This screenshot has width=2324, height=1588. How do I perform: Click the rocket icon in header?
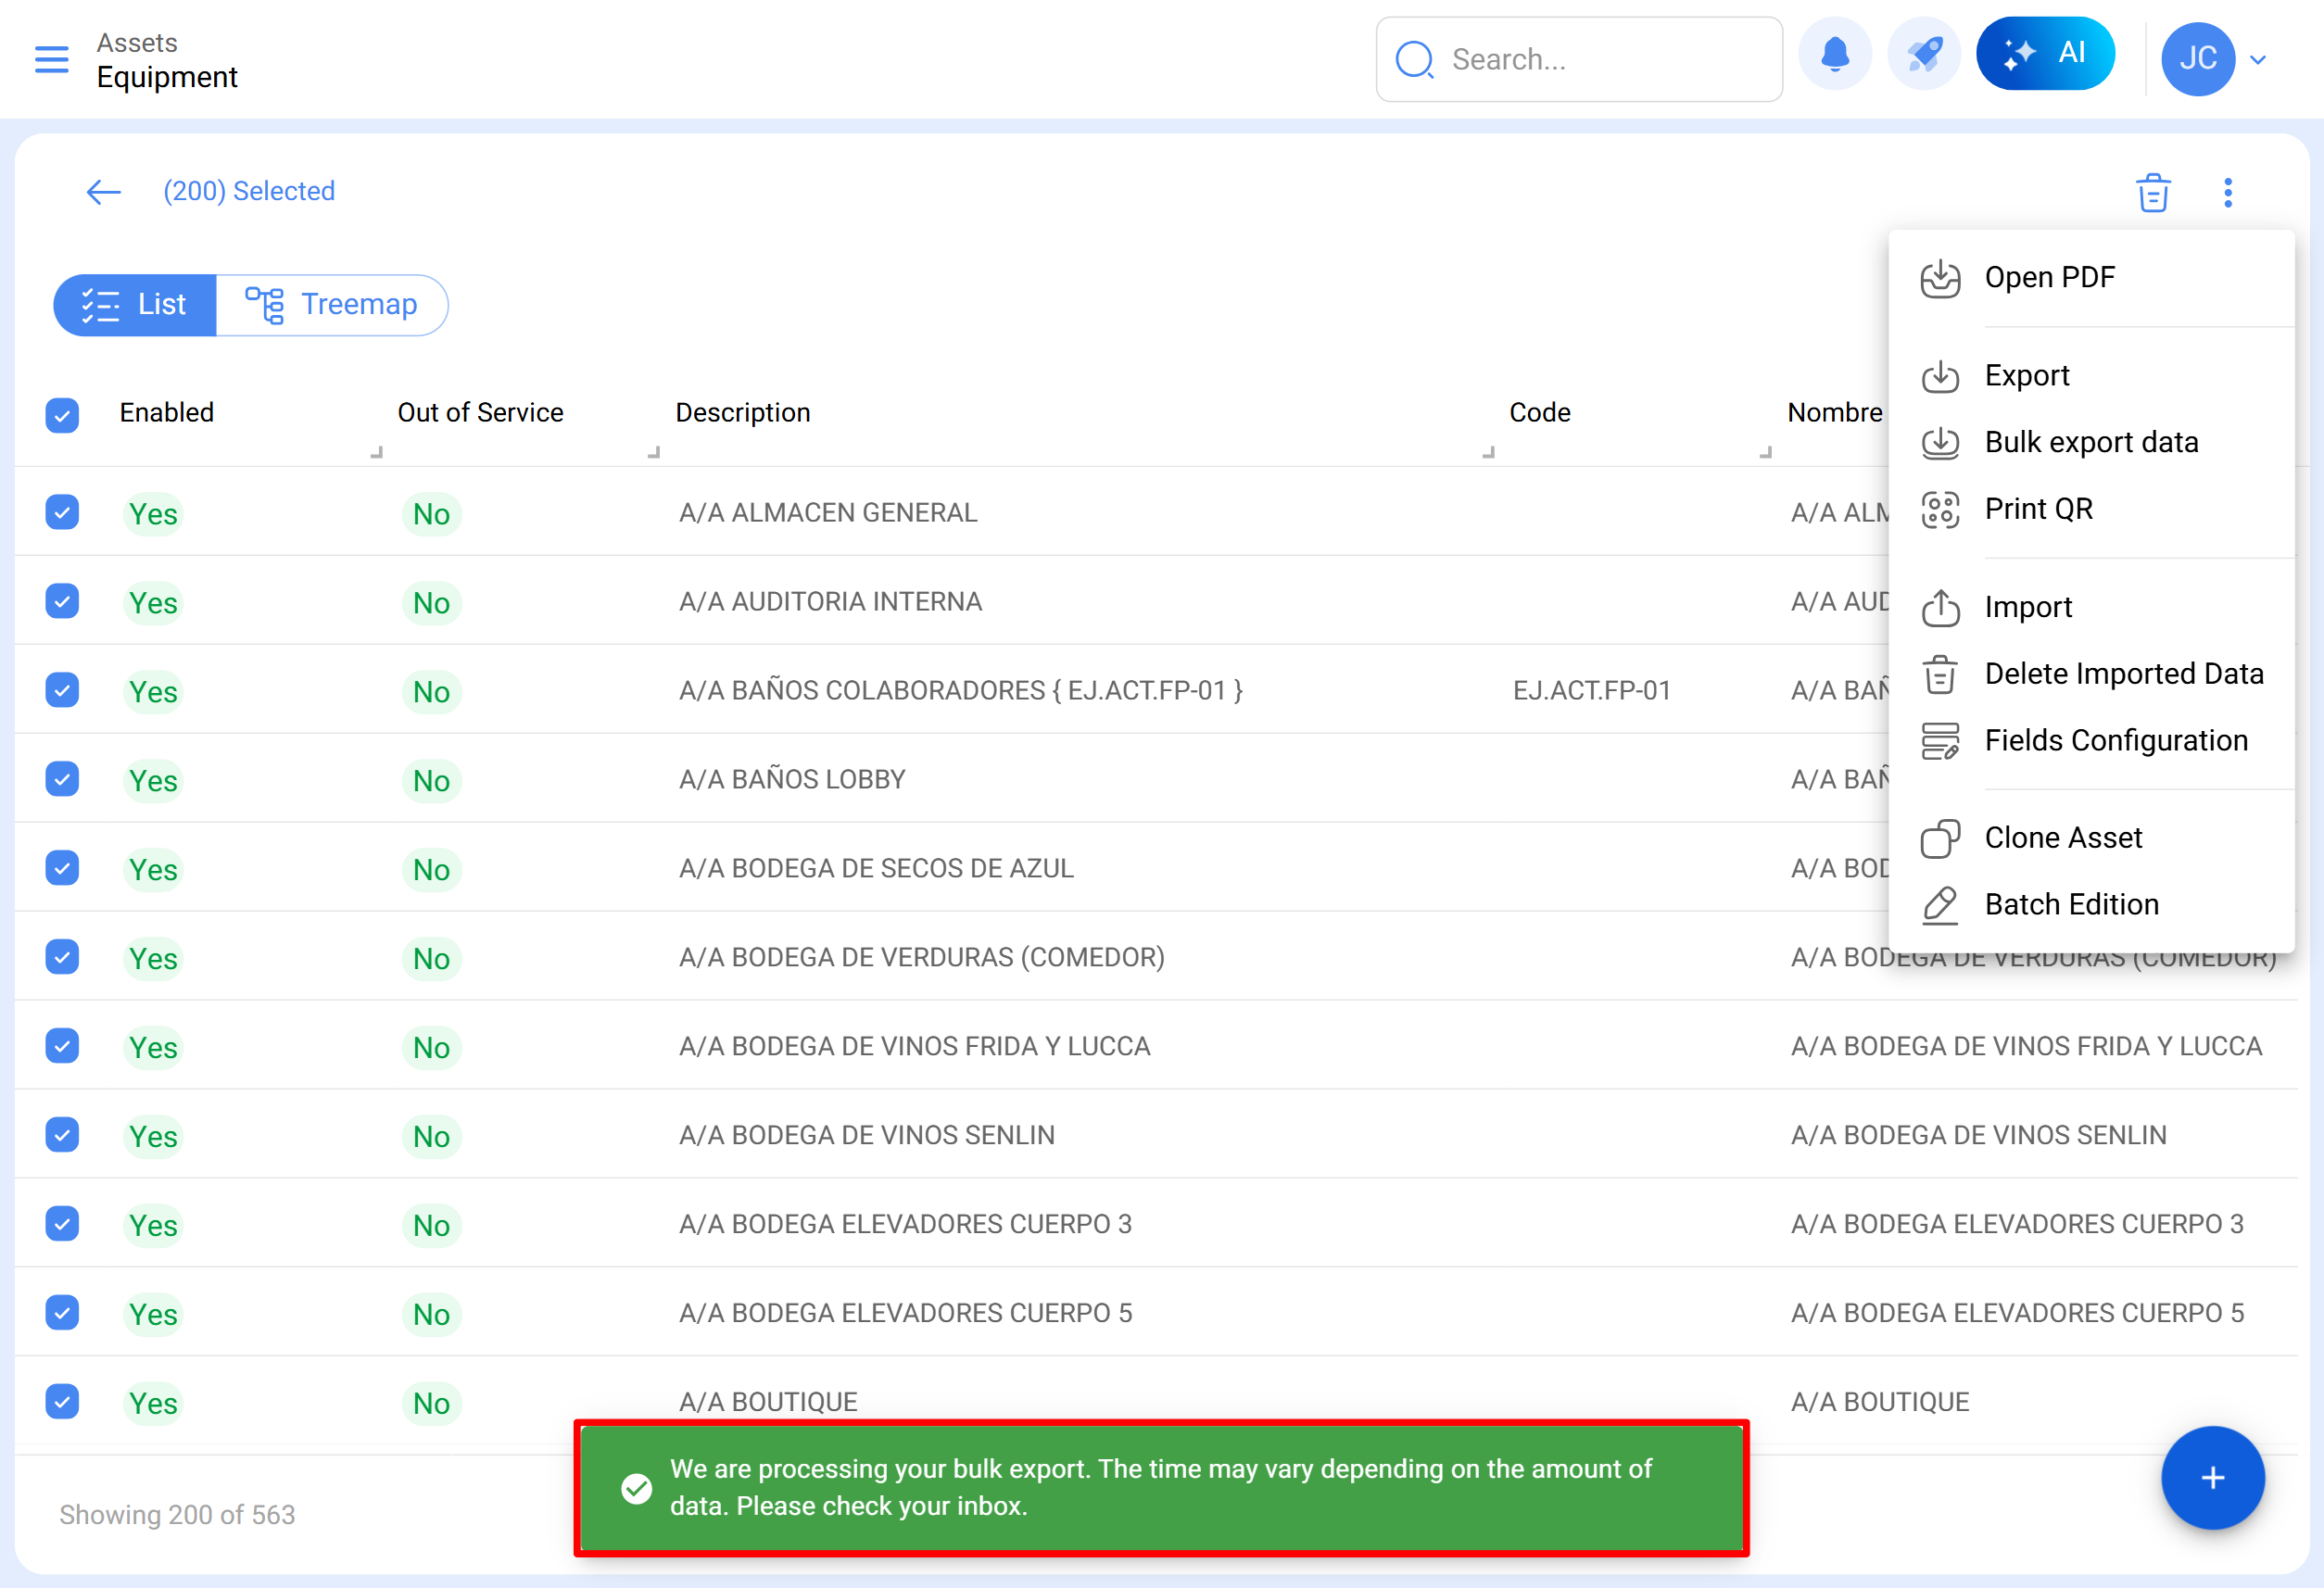click(1923, 55)
